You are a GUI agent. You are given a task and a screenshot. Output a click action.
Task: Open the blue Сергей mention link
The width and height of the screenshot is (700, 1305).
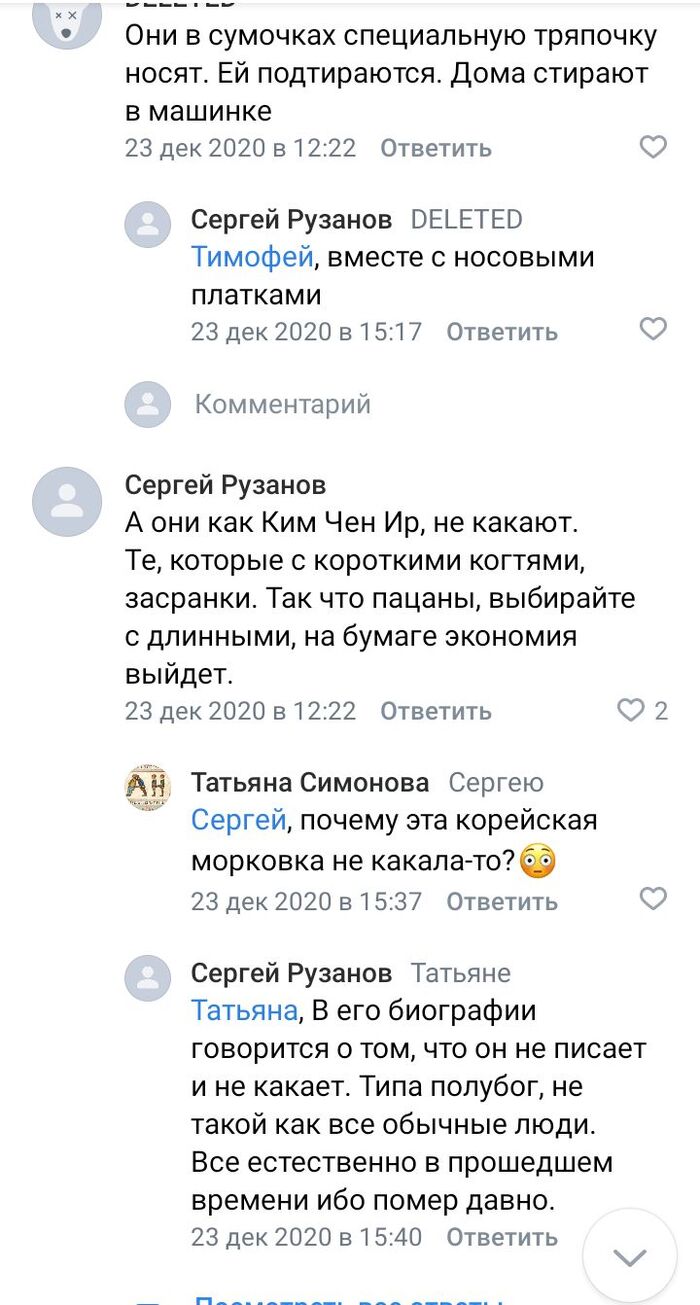click(x=239, y=821)
